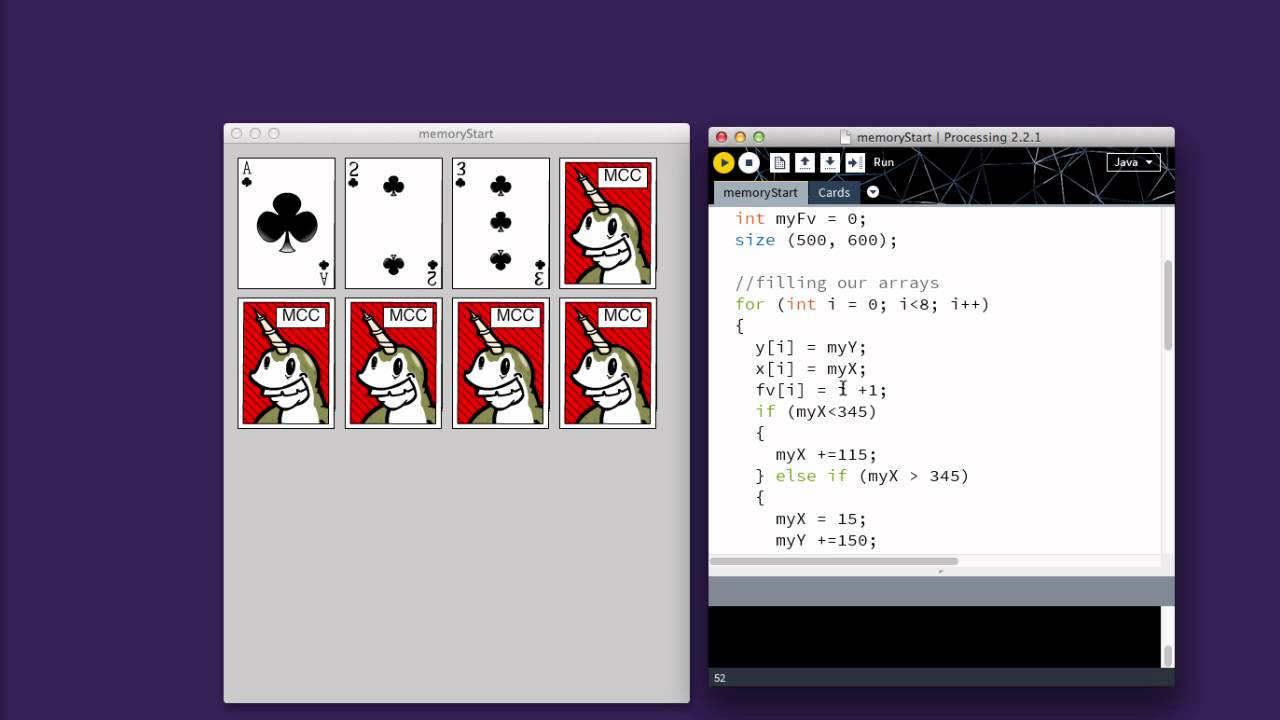Stop the running sketch

coord(748,162)
